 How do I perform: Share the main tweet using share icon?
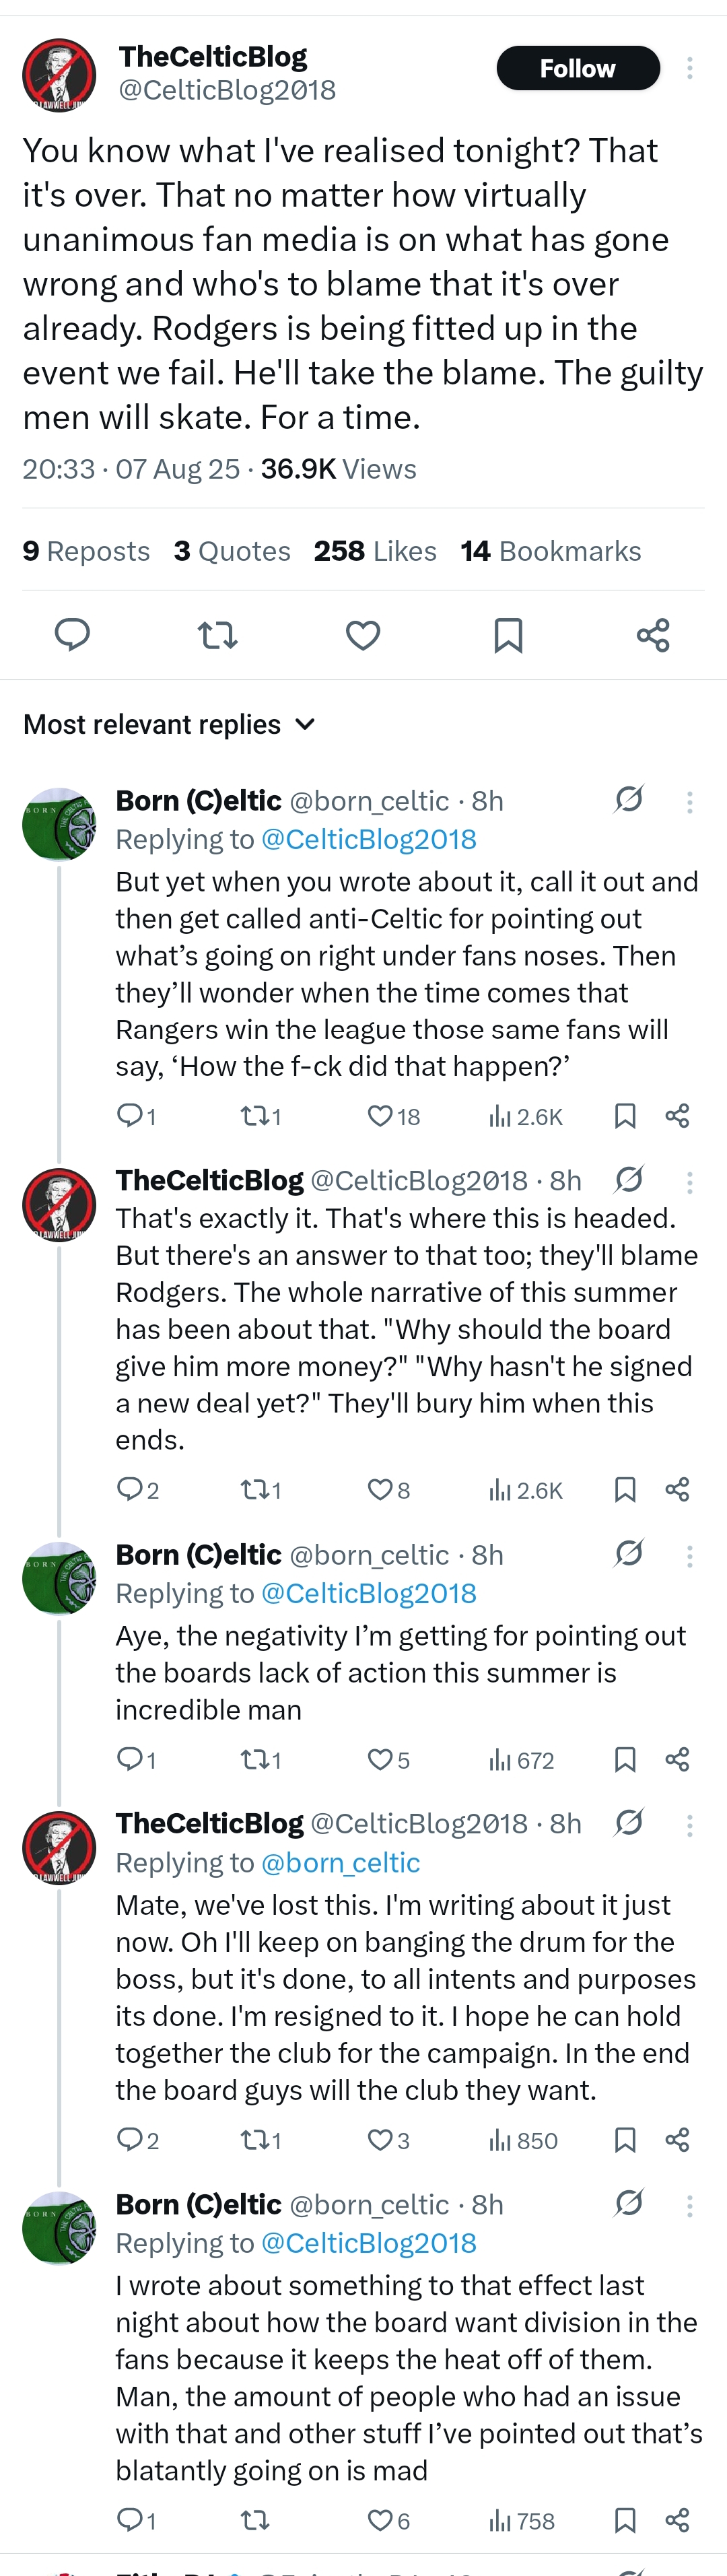653,635
